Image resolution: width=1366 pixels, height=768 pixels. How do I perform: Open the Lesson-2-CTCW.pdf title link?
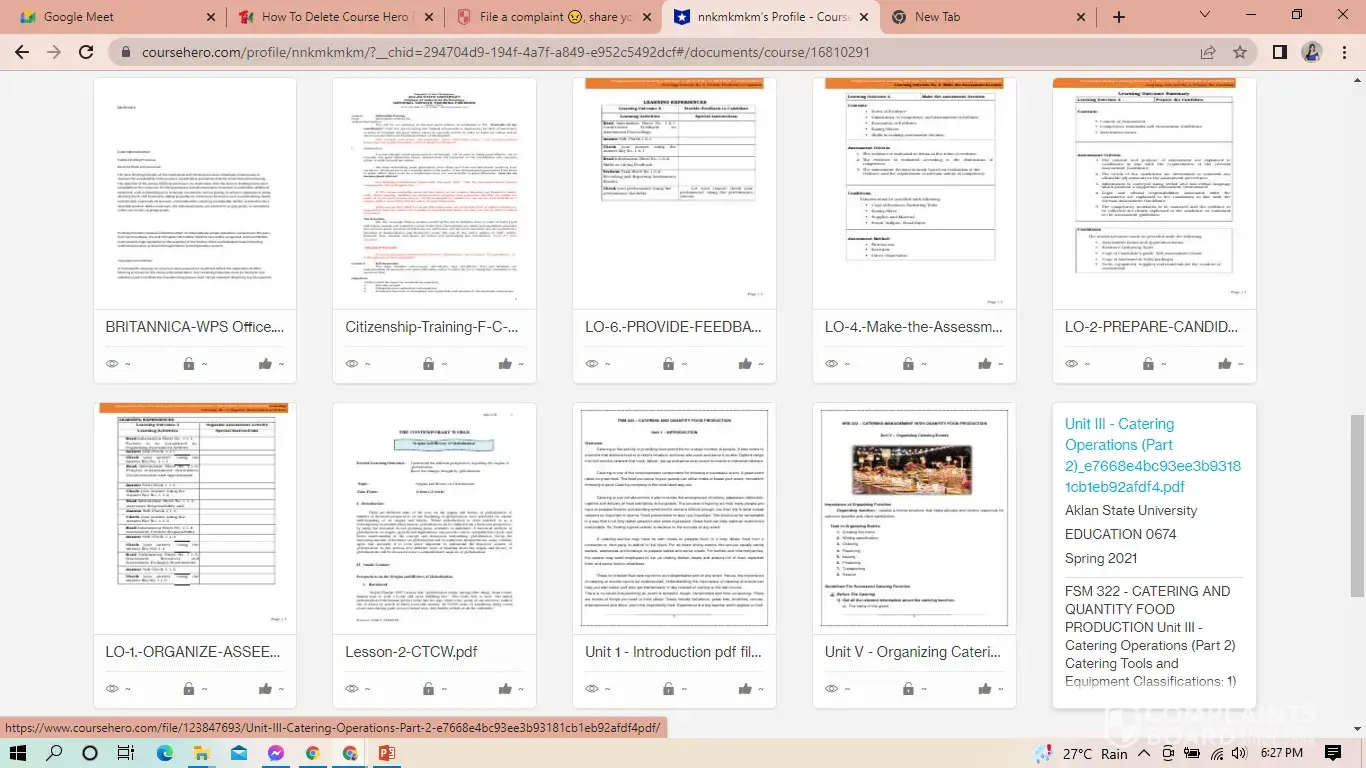(x=411, y=652)
